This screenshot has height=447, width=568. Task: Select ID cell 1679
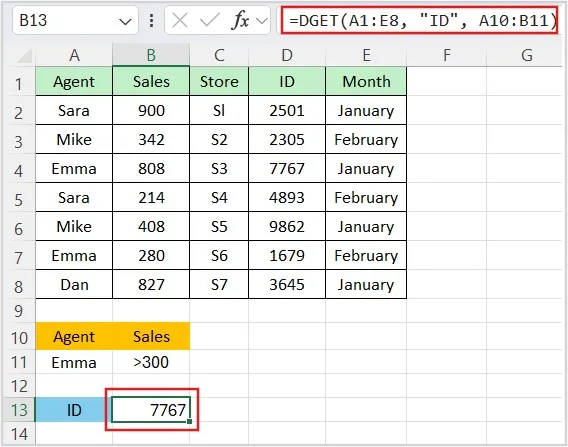coord(287,255)
